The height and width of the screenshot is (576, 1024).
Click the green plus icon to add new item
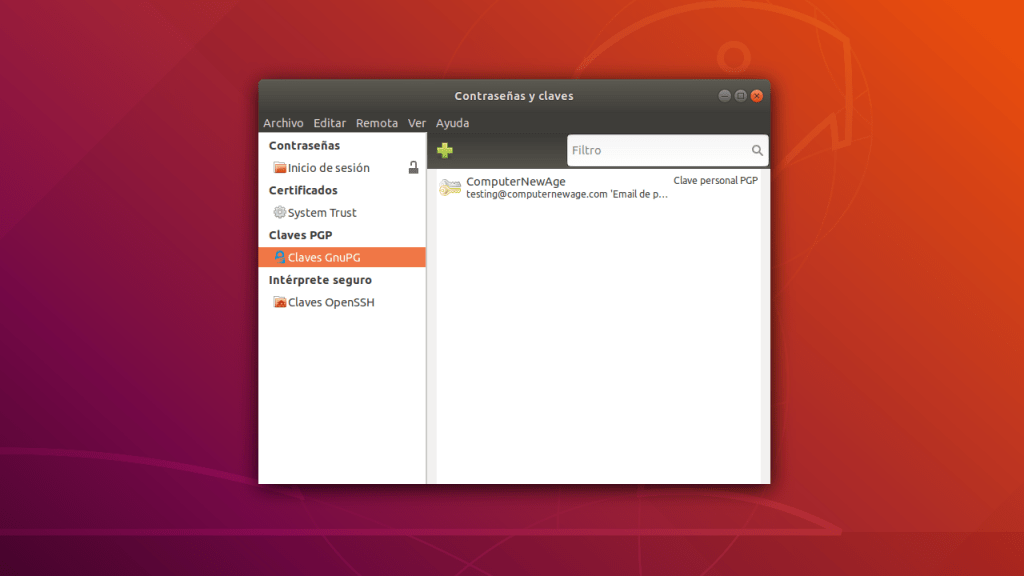point(443,150)
